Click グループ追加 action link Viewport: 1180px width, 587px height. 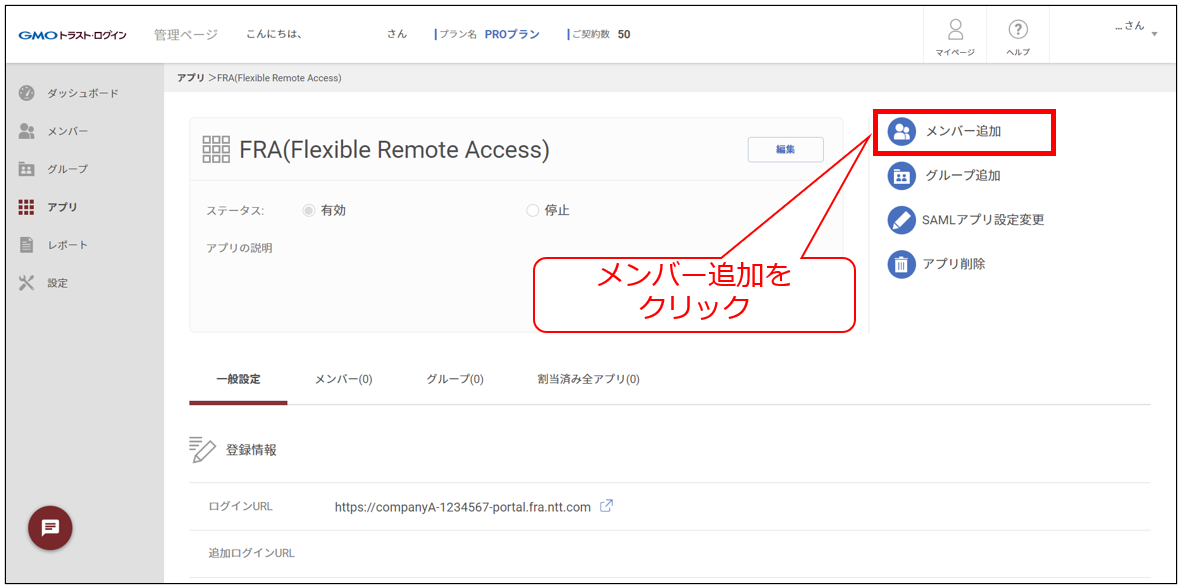point(963,176)
